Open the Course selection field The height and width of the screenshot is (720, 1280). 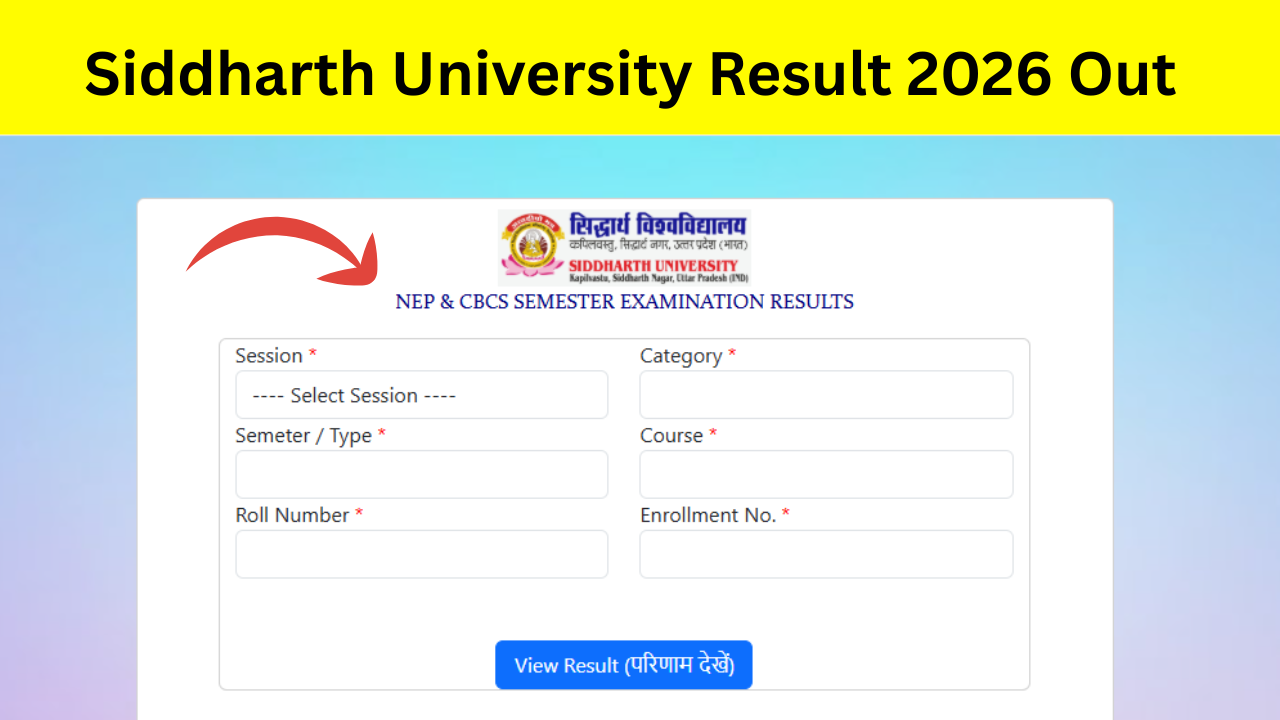click(x=826, y=474)
